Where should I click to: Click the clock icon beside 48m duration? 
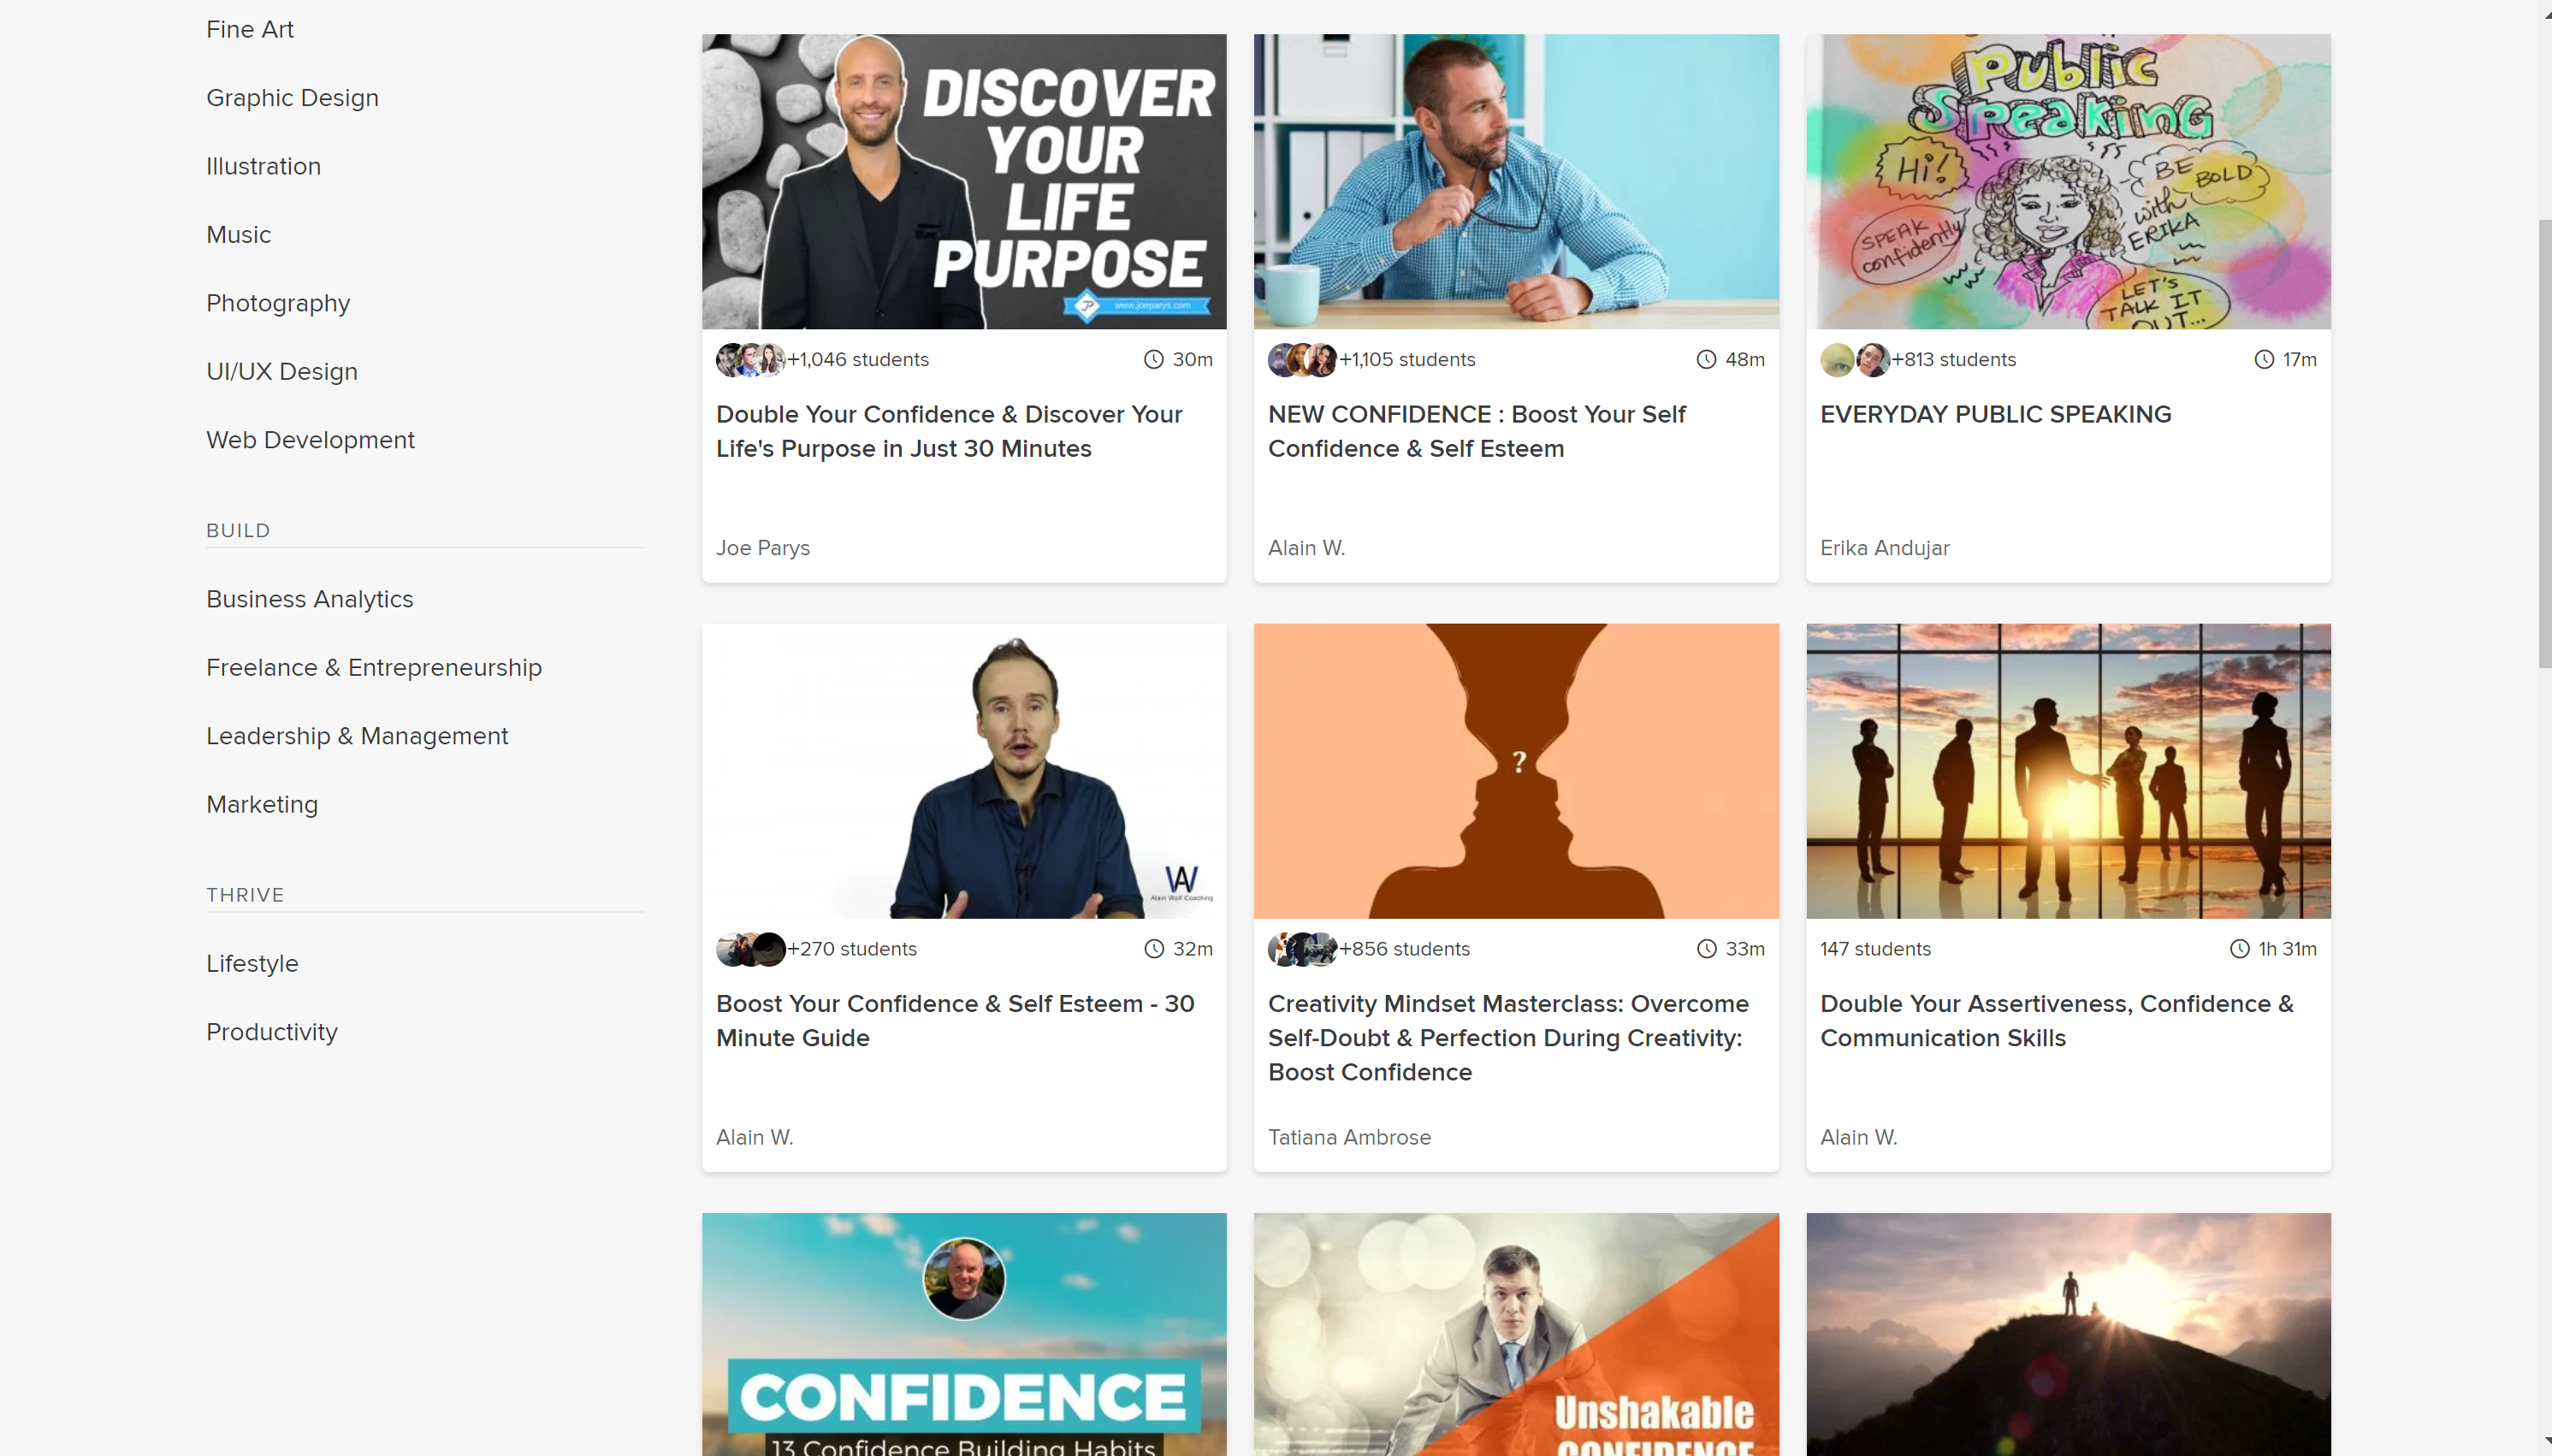[x=1706, y=359]
